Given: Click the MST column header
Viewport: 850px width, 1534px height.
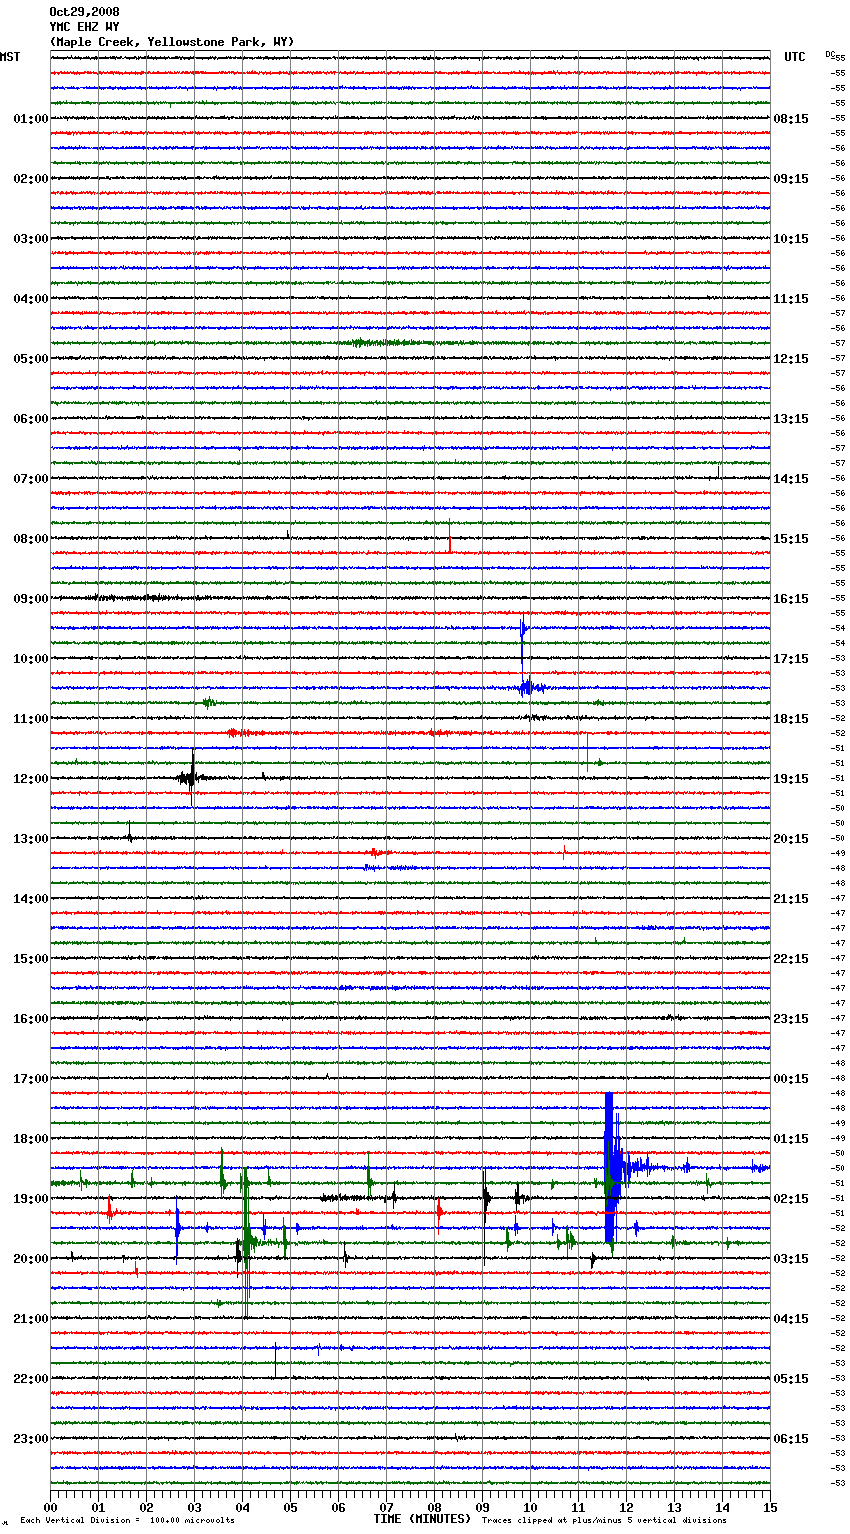Looking at the screenshot, I should [x=10, y=57].
